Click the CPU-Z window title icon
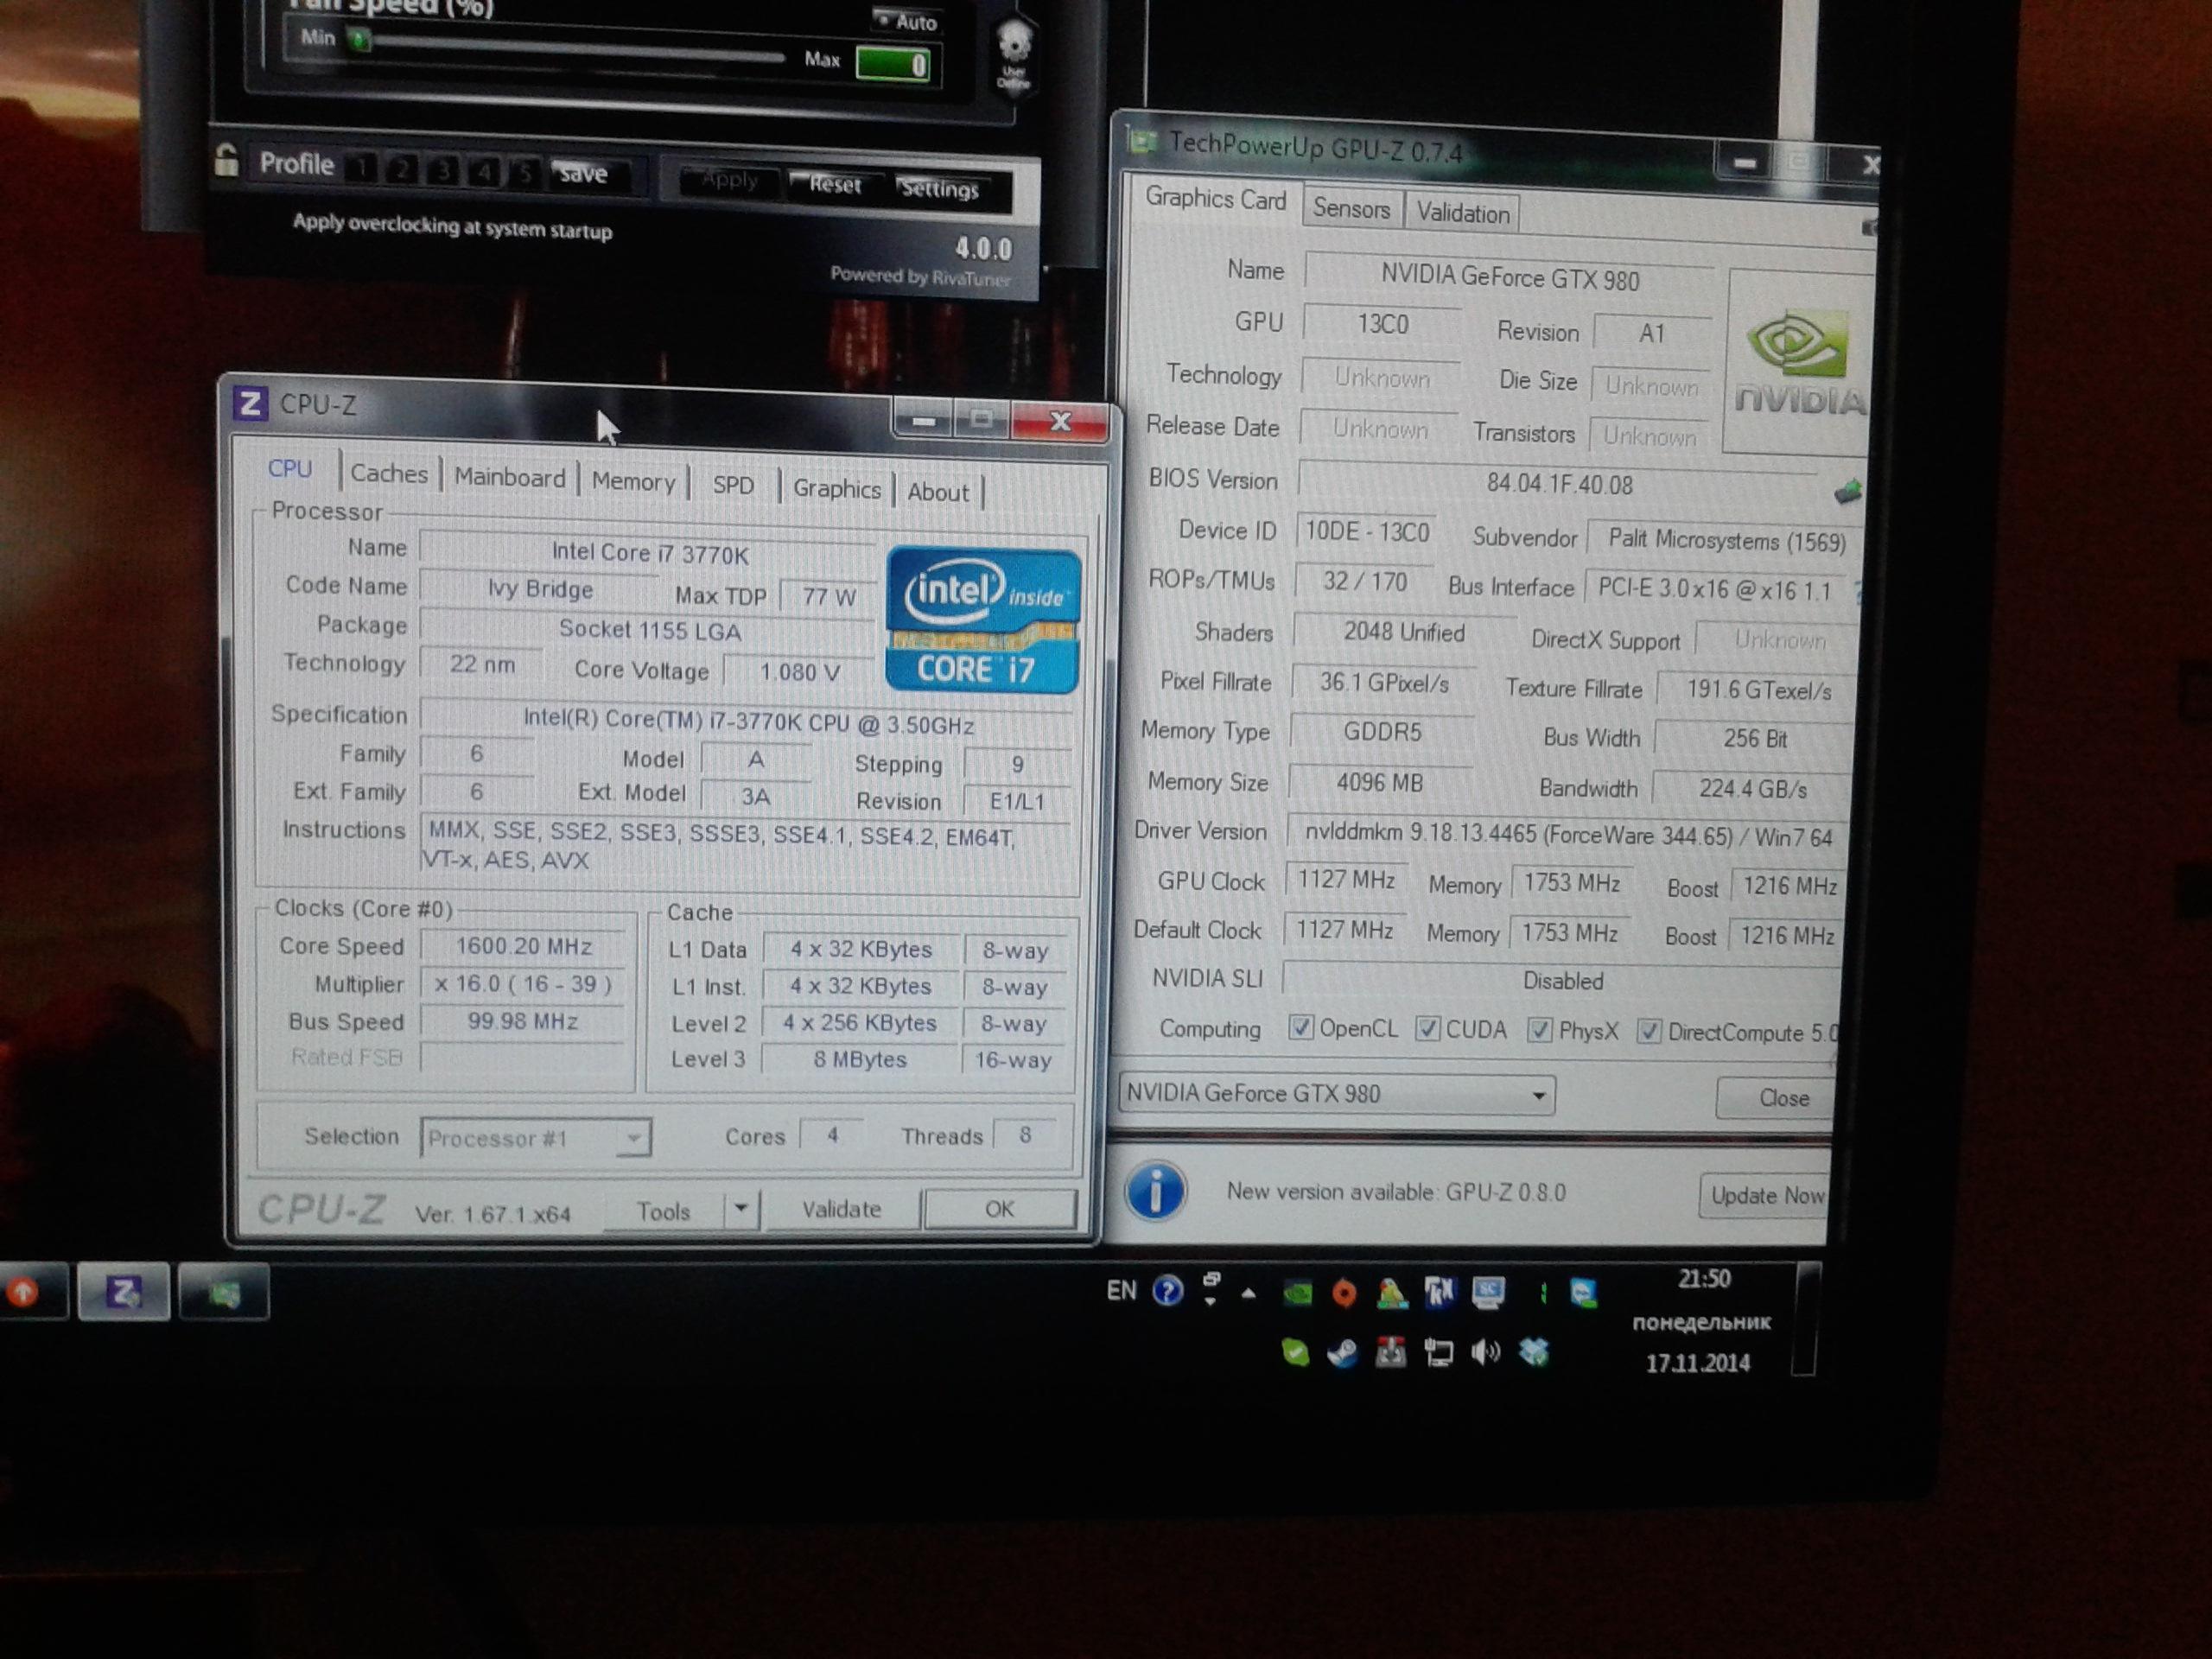 [x=250, y=404]
